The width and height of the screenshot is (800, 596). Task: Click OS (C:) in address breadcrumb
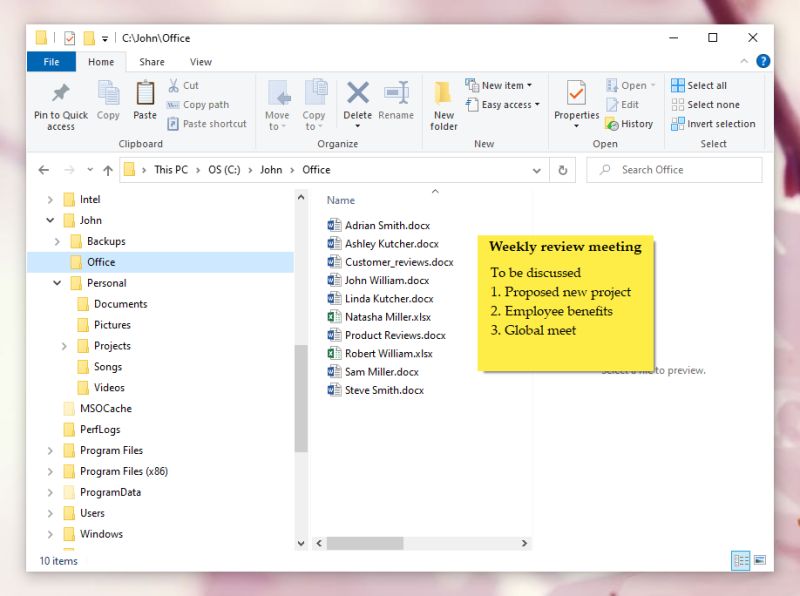click(224, 170)
